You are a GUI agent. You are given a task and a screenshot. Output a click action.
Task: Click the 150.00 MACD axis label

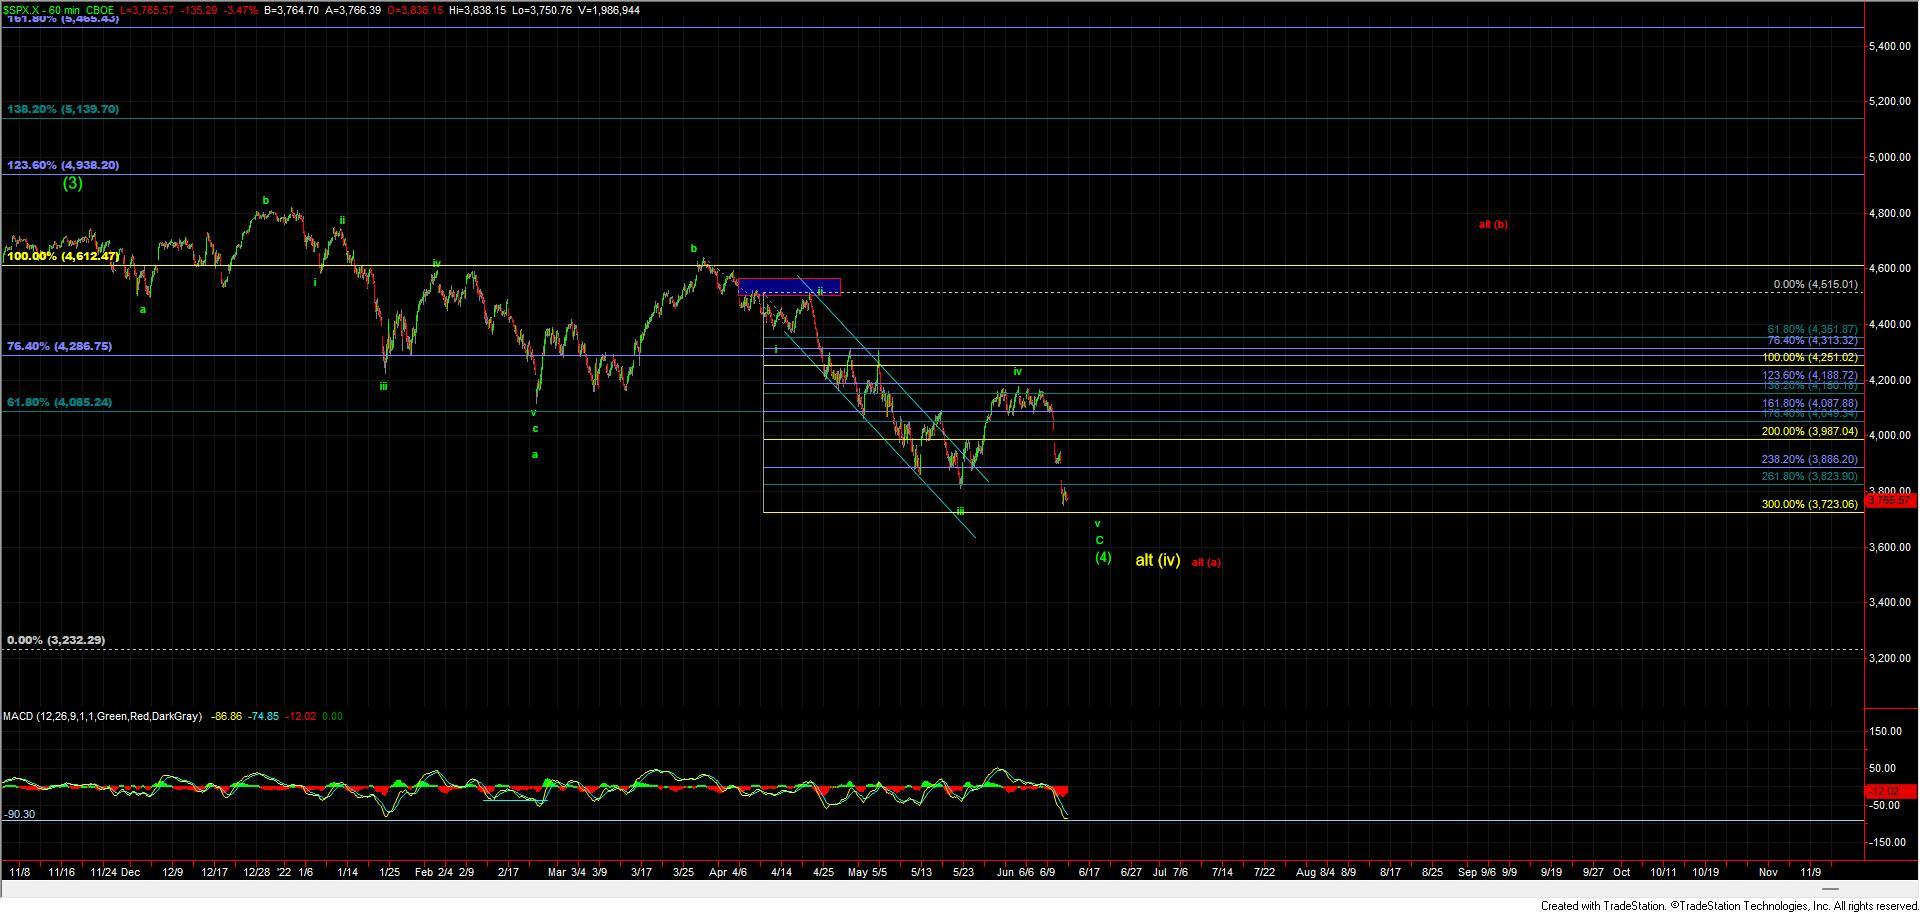(1886, 731)
